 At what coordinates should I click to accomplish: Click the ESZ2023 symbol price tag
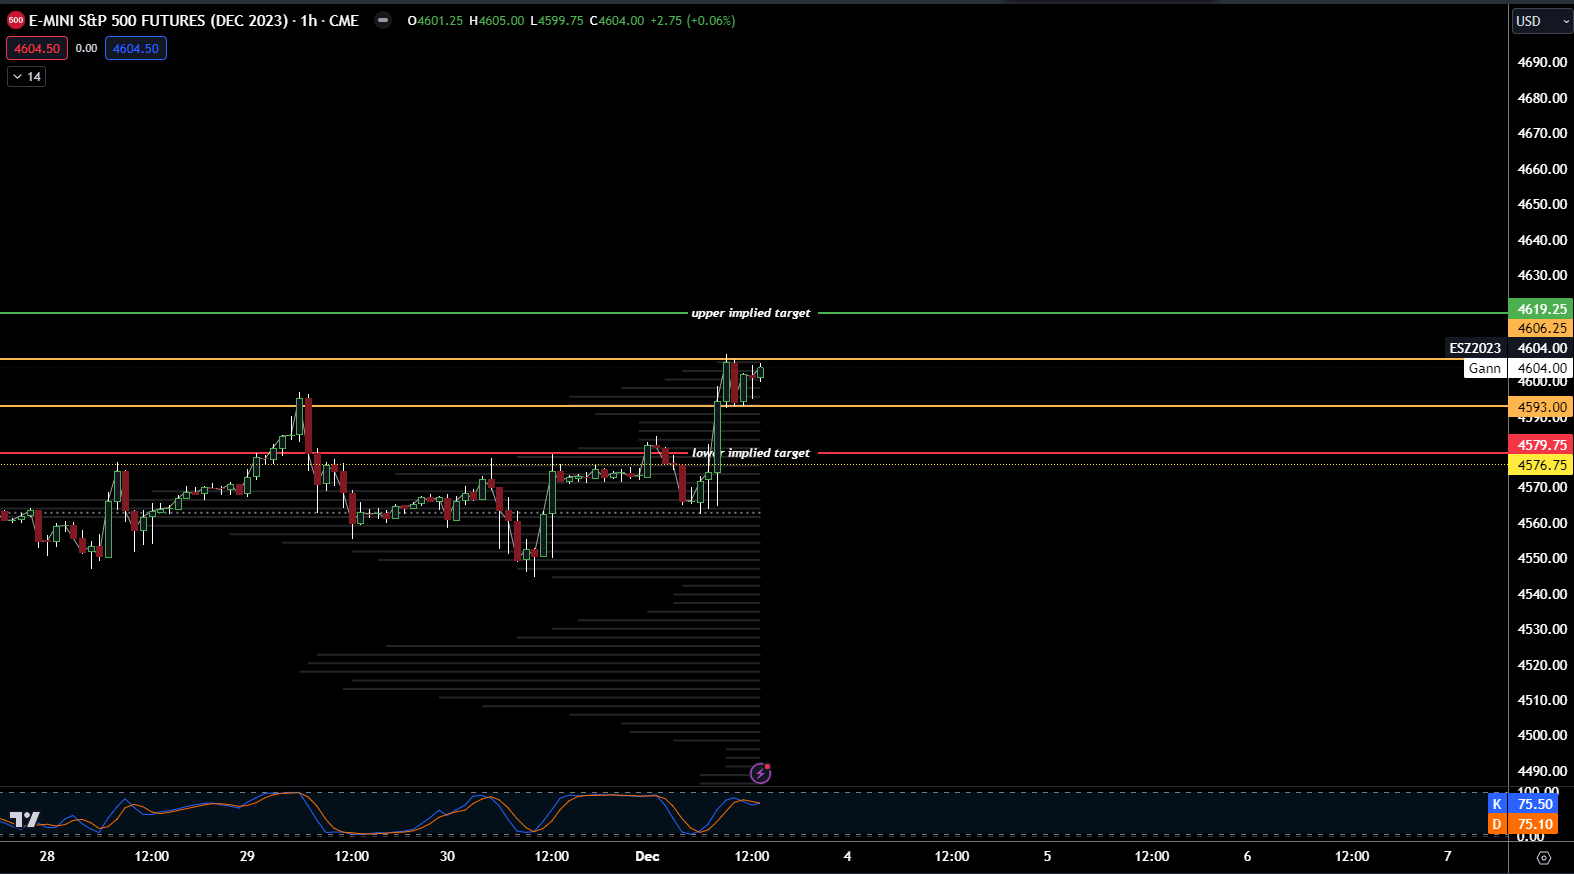pos(1475,348)
